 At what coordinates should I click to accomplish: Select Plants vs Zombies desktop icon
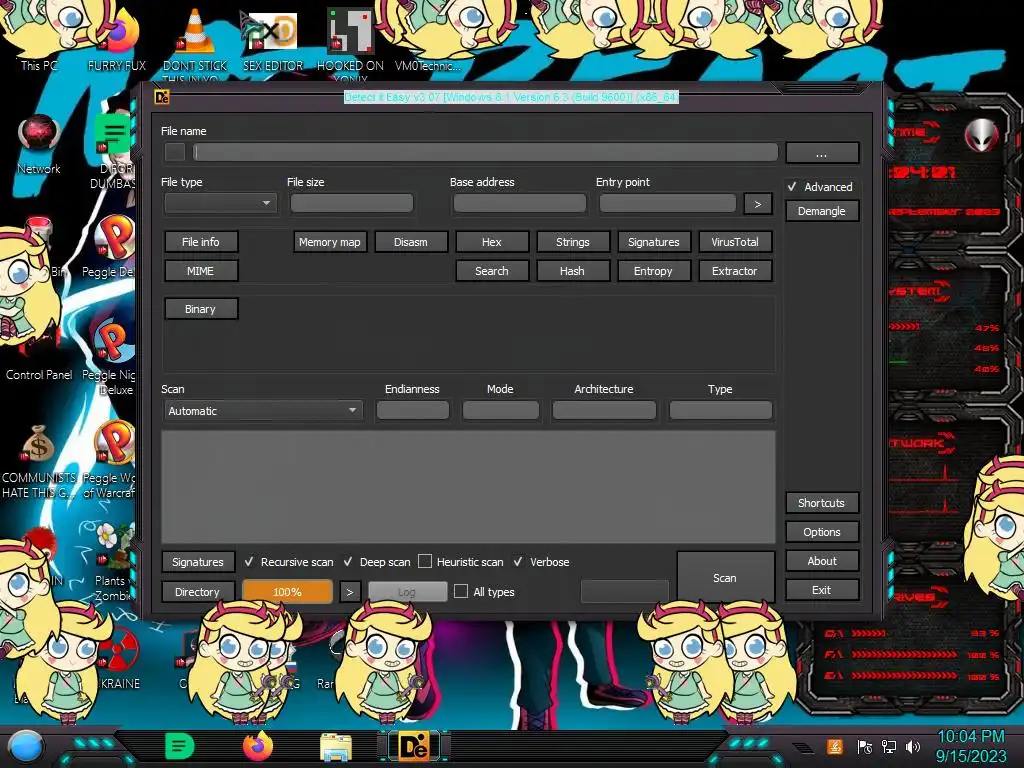[112, 562]
